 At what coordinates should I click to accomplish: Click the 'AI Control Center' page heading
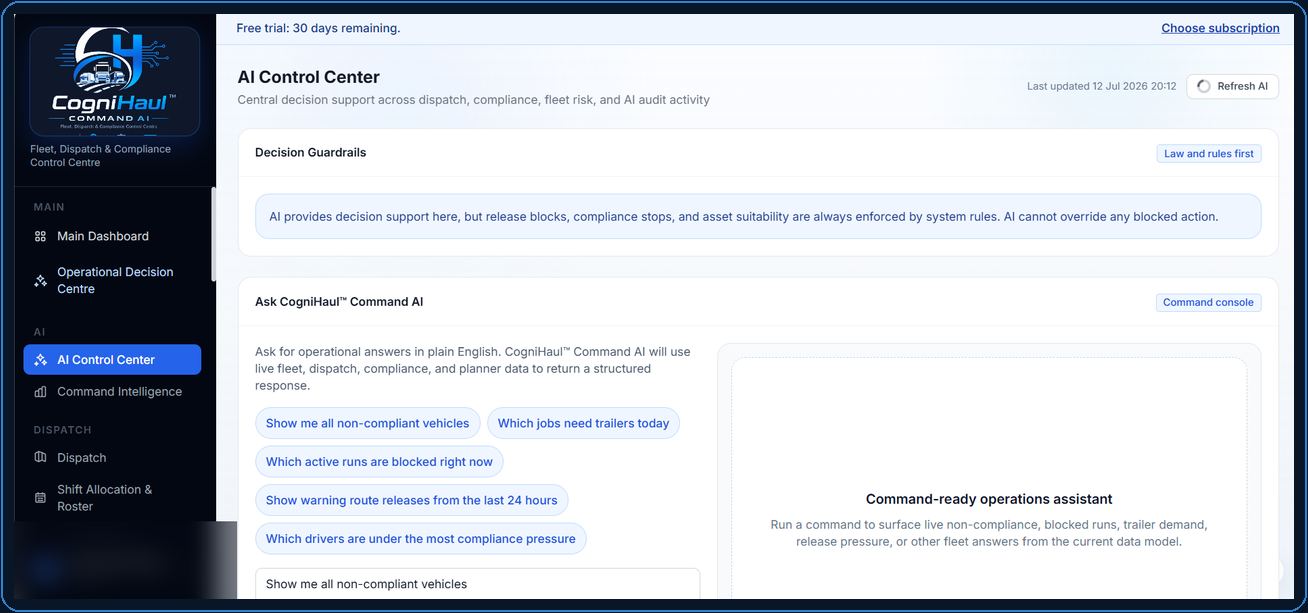(309, 77)
